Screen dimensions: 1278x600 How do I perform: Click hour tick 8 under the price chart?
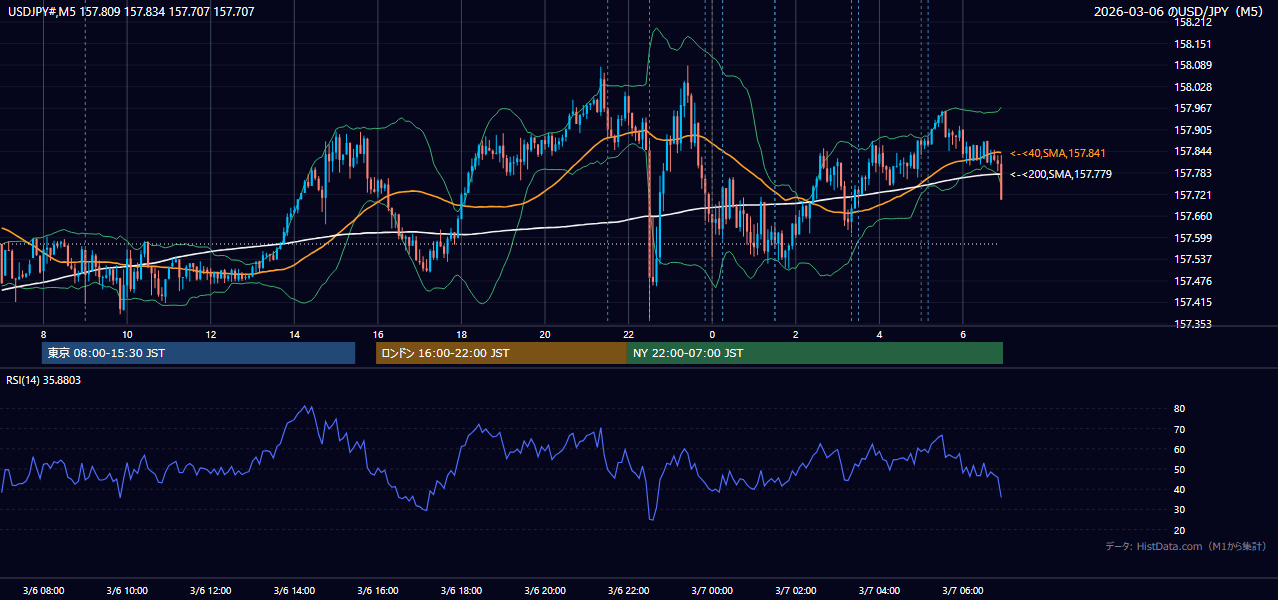click(x=43, y=334)
